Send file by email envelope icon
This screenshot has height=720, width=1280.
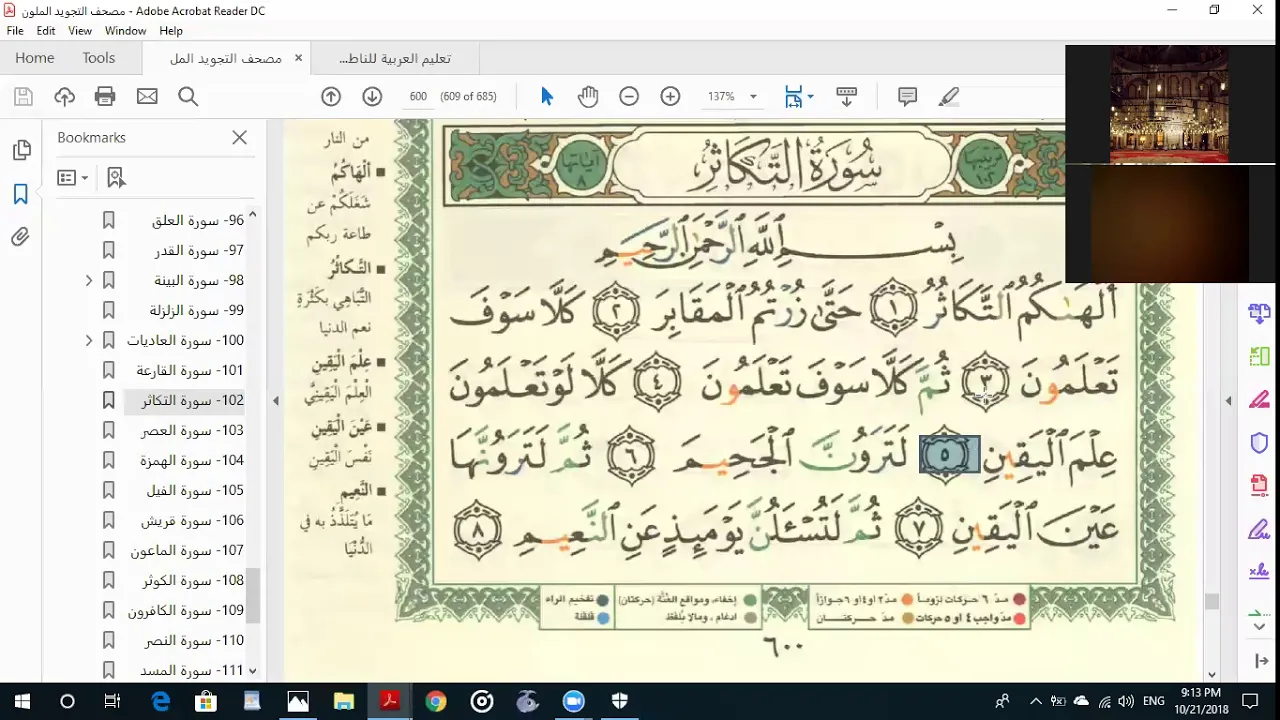(x=147, y=96)
